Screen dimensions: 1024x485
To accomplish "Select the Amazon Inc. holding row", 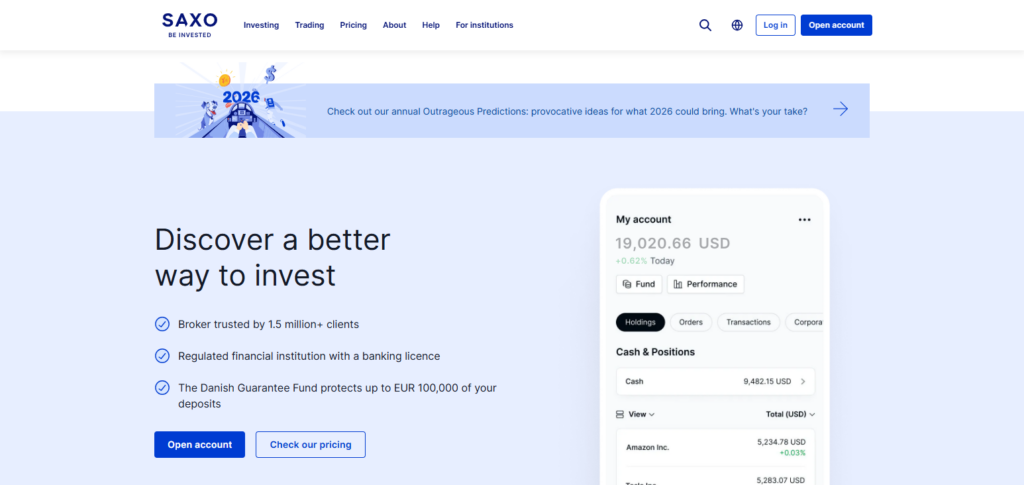I will pyautogui.click(x=715, y=446).
